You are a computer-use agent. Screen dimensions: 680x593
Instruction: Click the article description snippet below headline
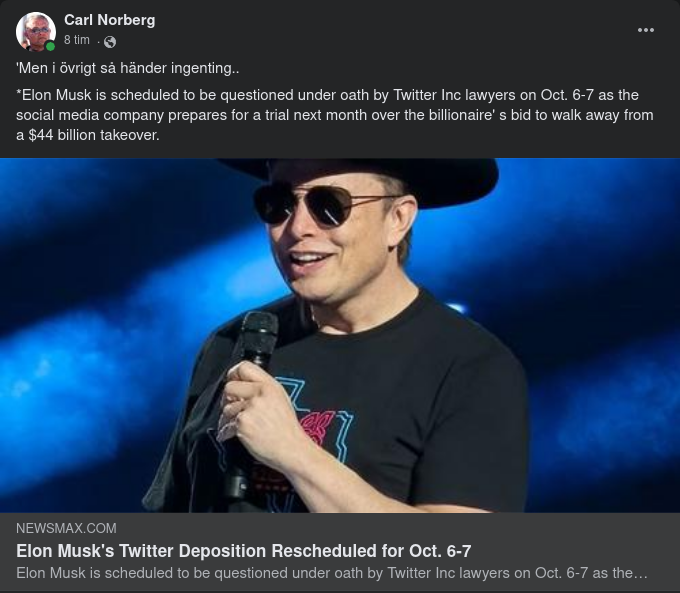tap(332, 574)
